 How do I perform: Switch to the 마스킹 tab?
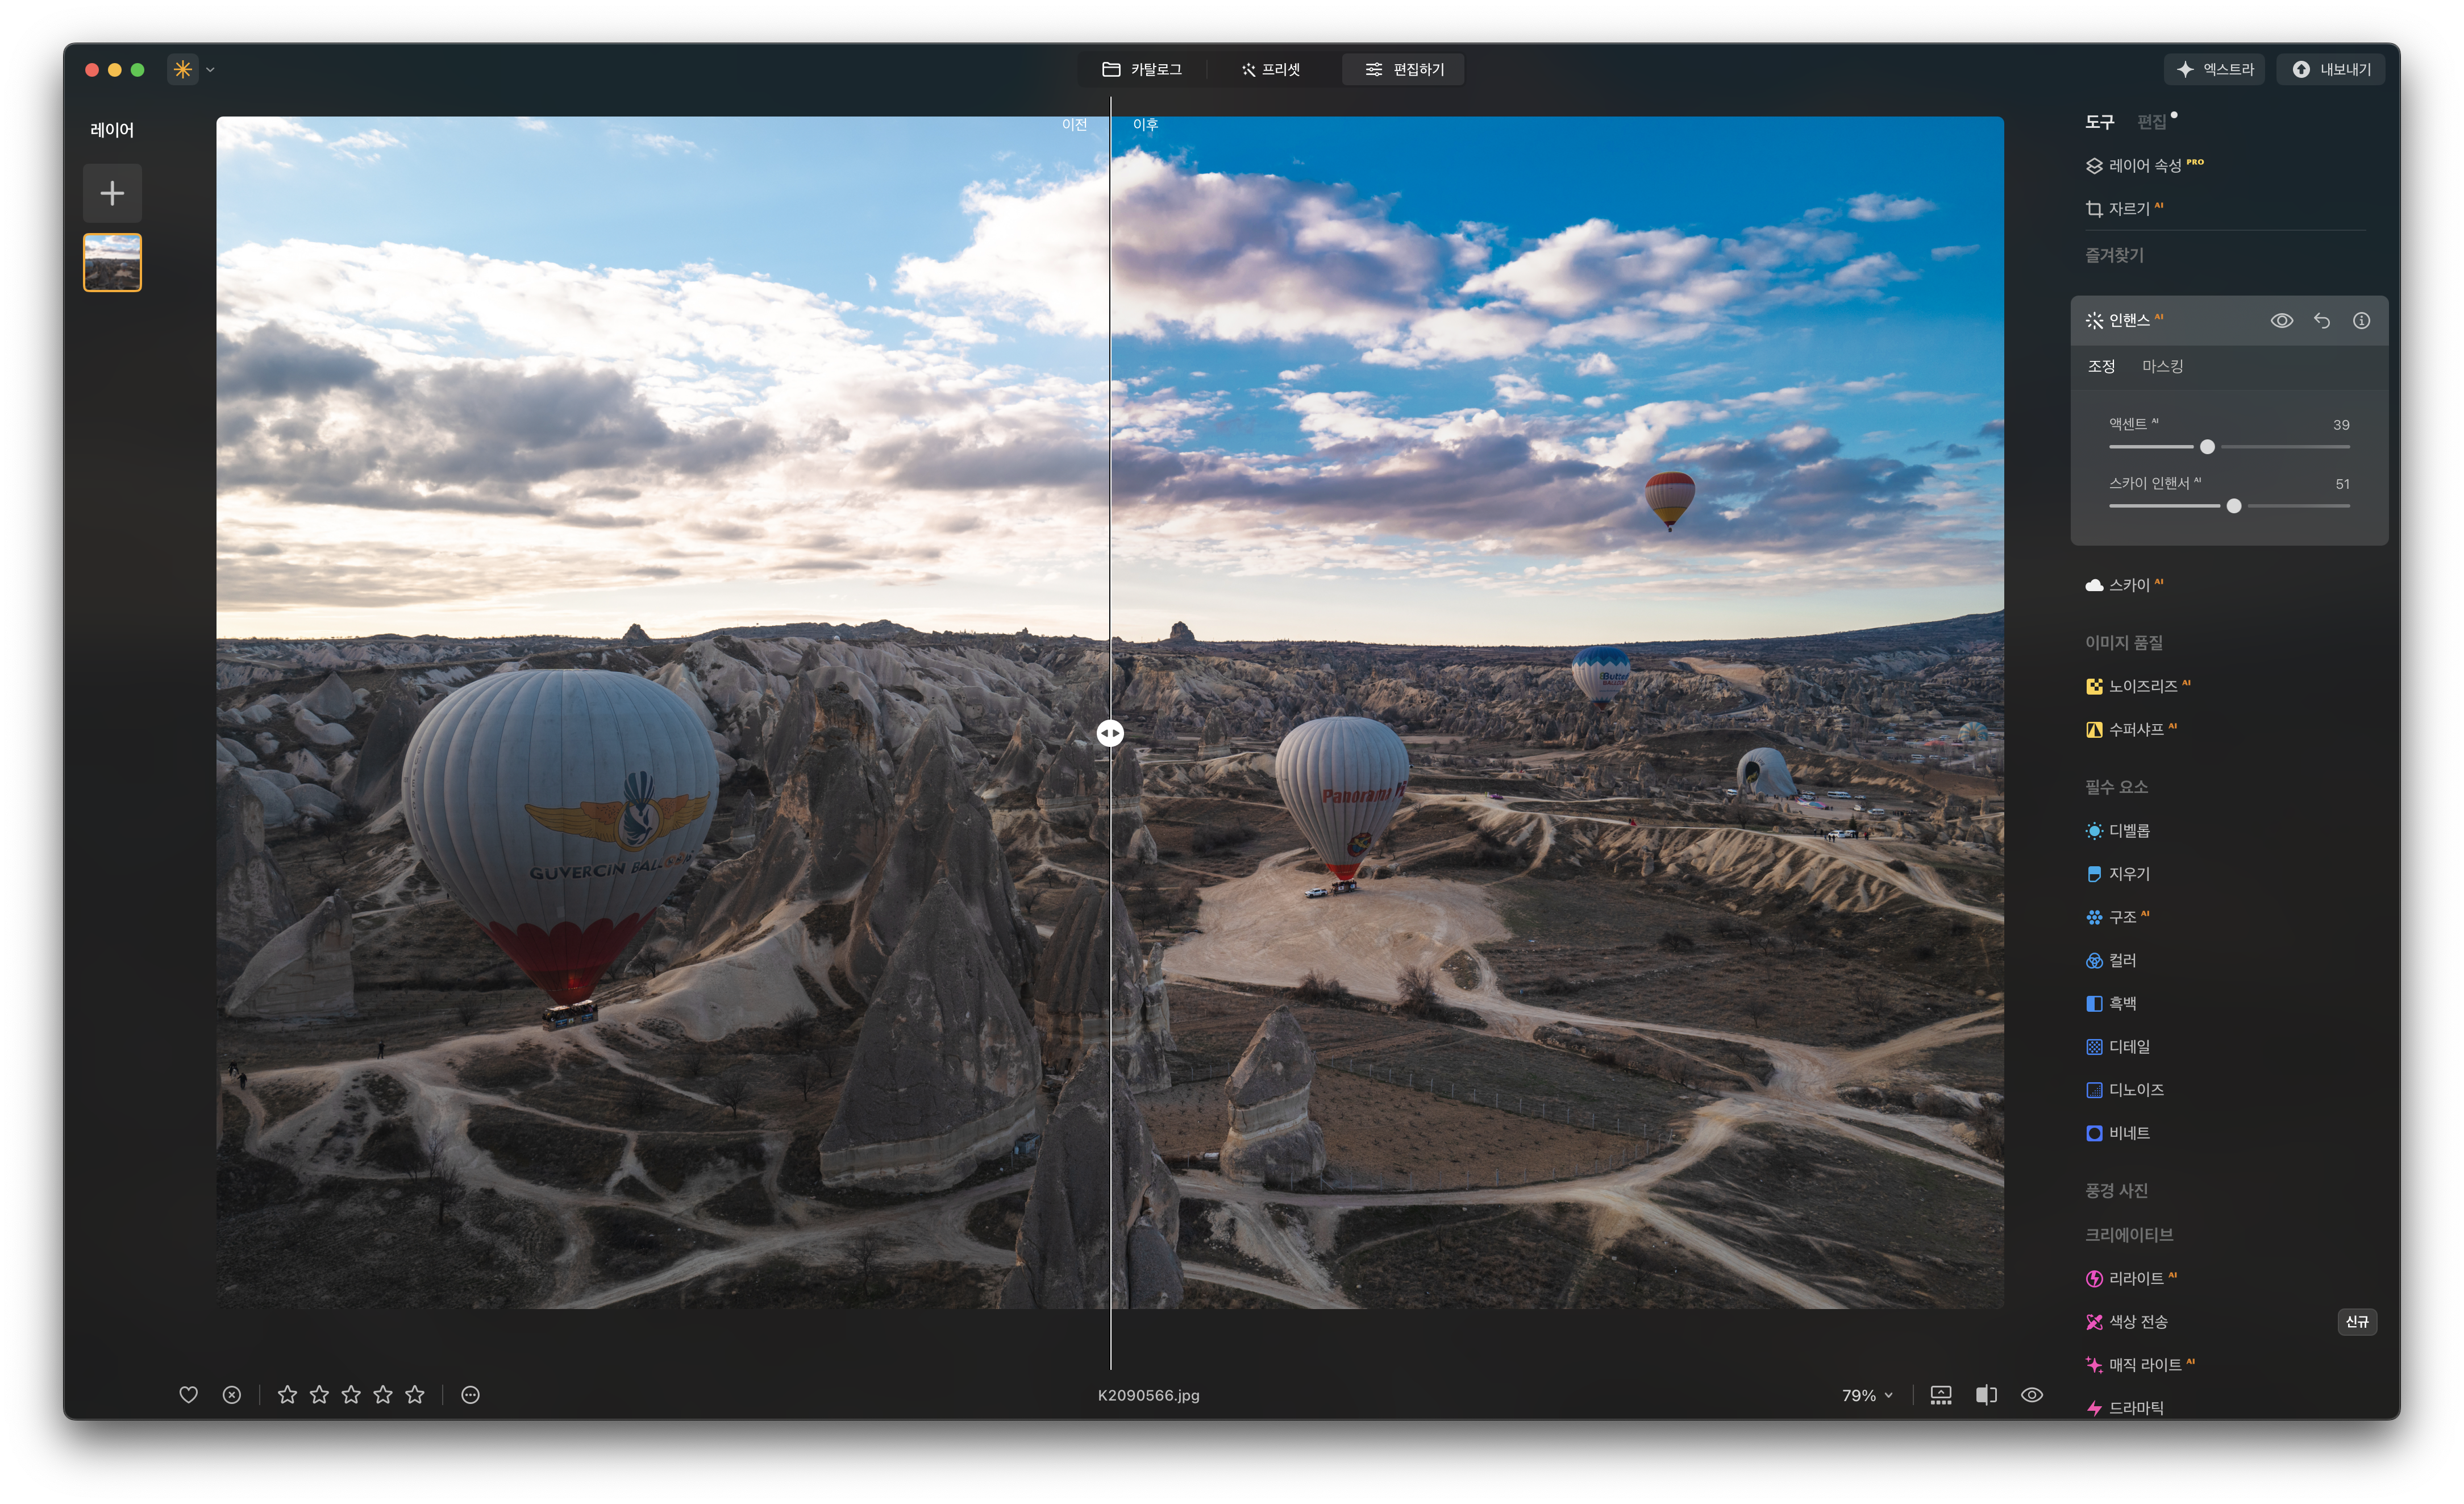[2162, 366]
